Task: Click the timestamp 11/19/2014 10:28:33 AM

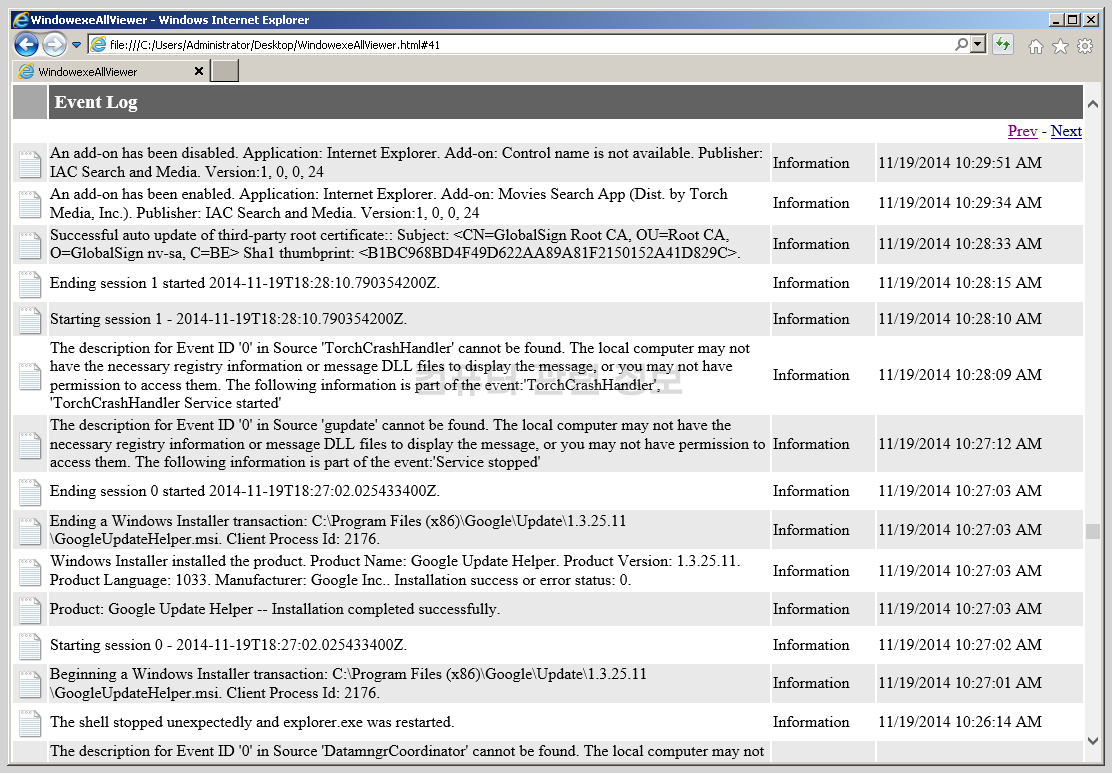Action: point(960,243)
